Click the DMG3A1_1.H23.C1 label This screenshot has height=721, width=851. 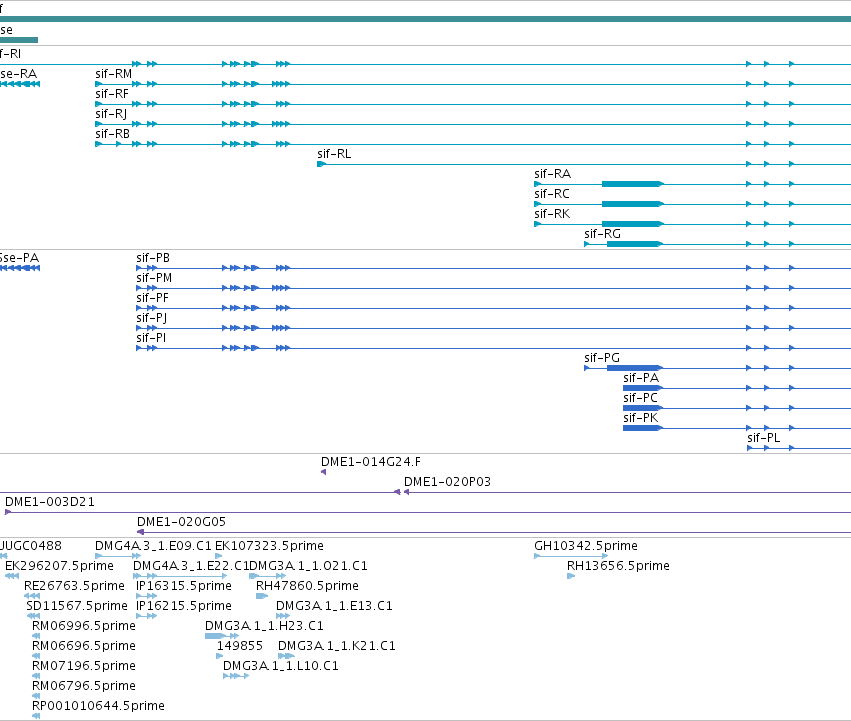coord(264,626)
